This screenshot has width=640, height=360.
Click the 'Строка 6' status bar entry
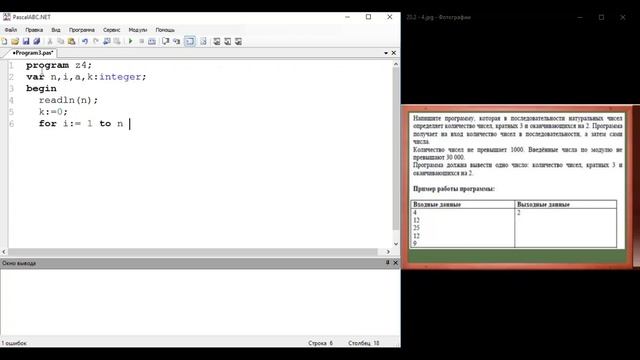pos(320,343)
